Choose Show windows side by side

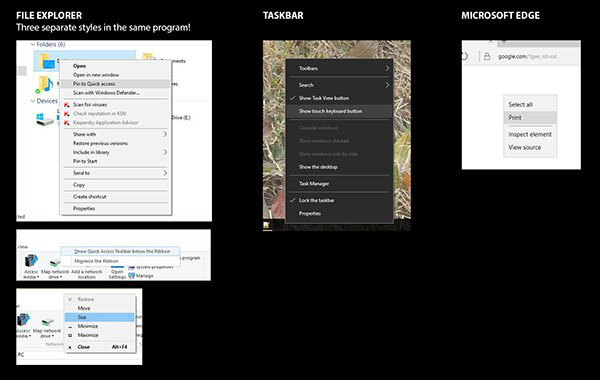(339, 154)
